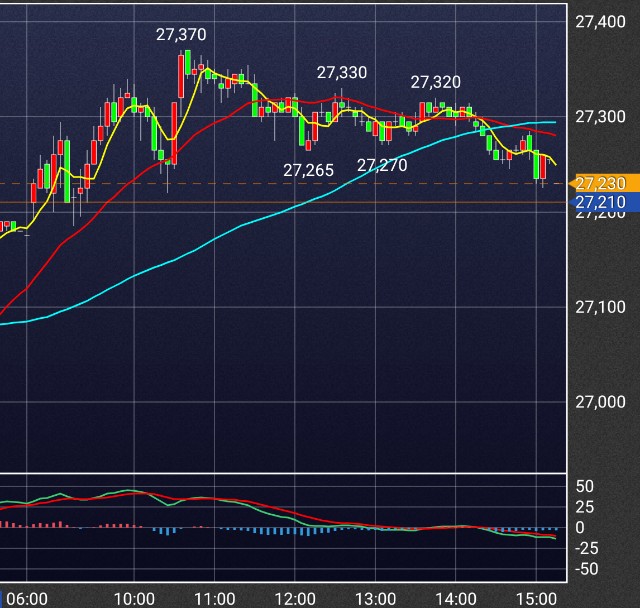This screenshot has height=608, width=640.
Task: Click the 13:00 time axis label
Action: pyautogui.click(x=376, y=599)
